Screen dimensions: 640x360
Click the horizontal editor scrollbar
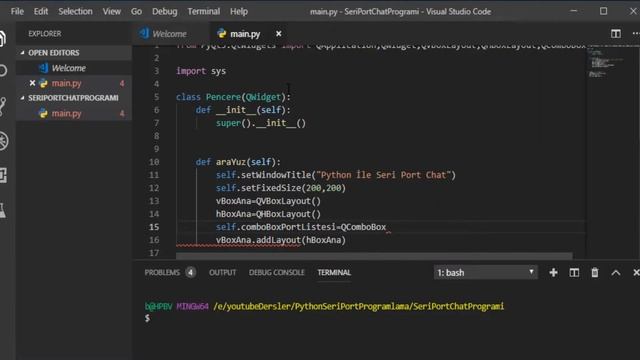click(x=374, y=256)
